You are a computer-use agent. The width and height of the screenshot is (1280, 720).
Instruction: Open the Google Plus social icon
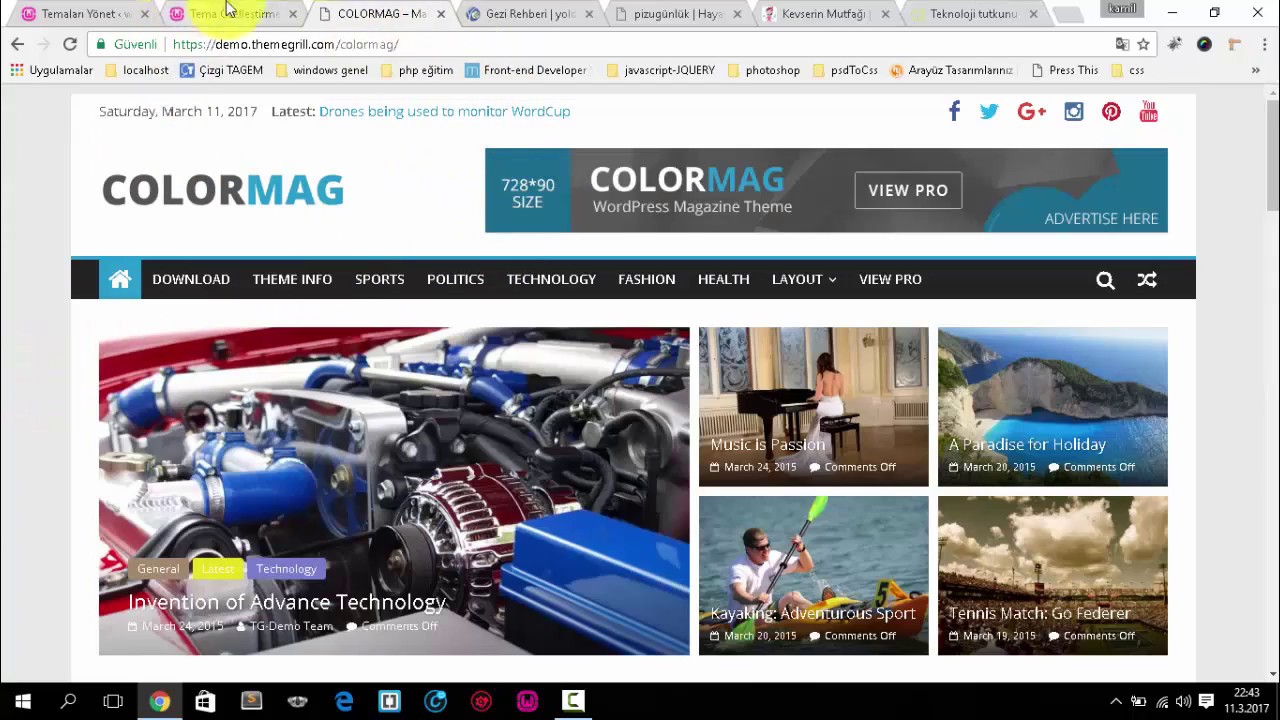click(x=1031, y=112)
